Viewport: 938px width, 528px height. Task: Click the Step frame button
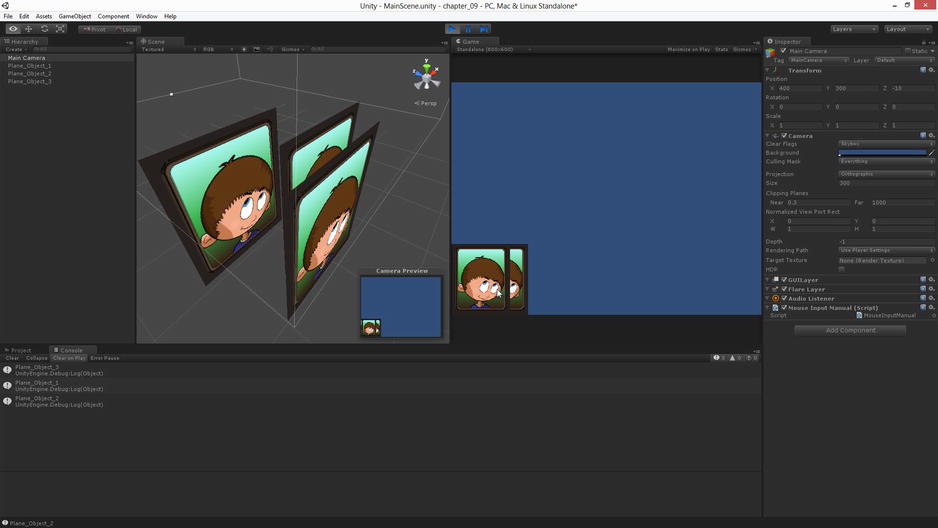(x=484, y=29)
